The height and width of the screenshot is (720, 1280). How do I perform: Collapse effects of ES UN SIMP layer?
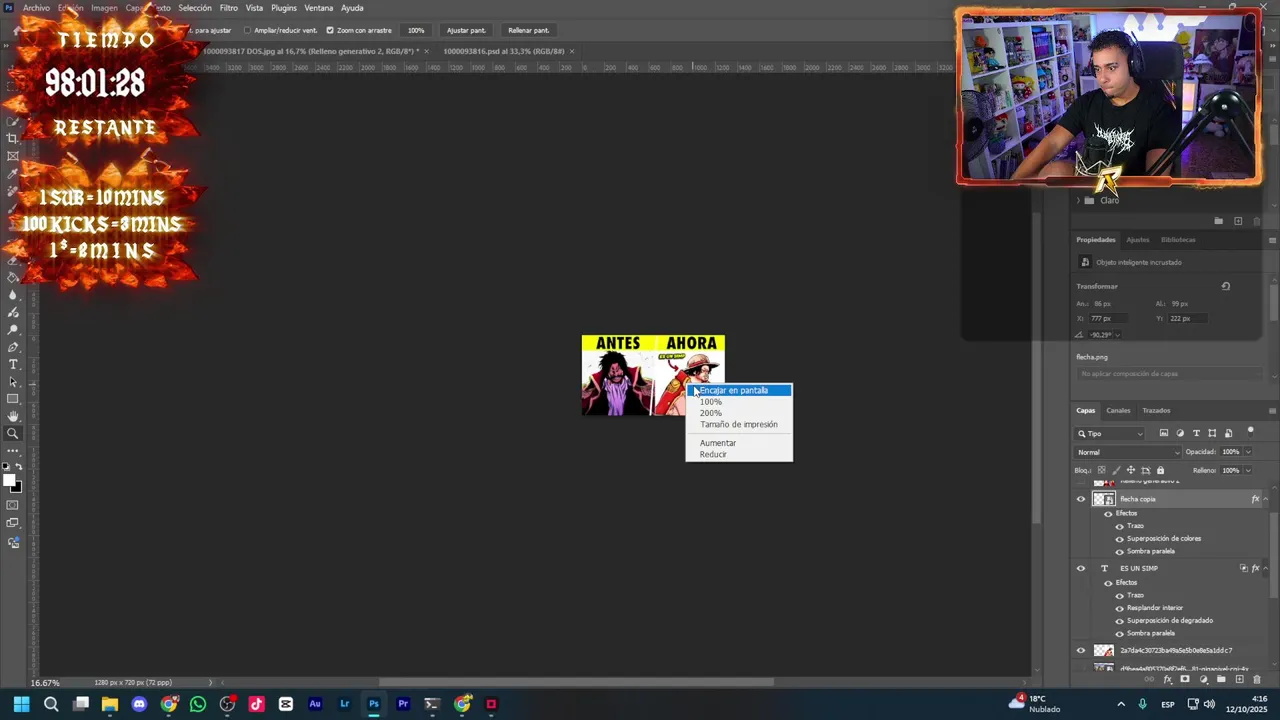(1266, 568)
